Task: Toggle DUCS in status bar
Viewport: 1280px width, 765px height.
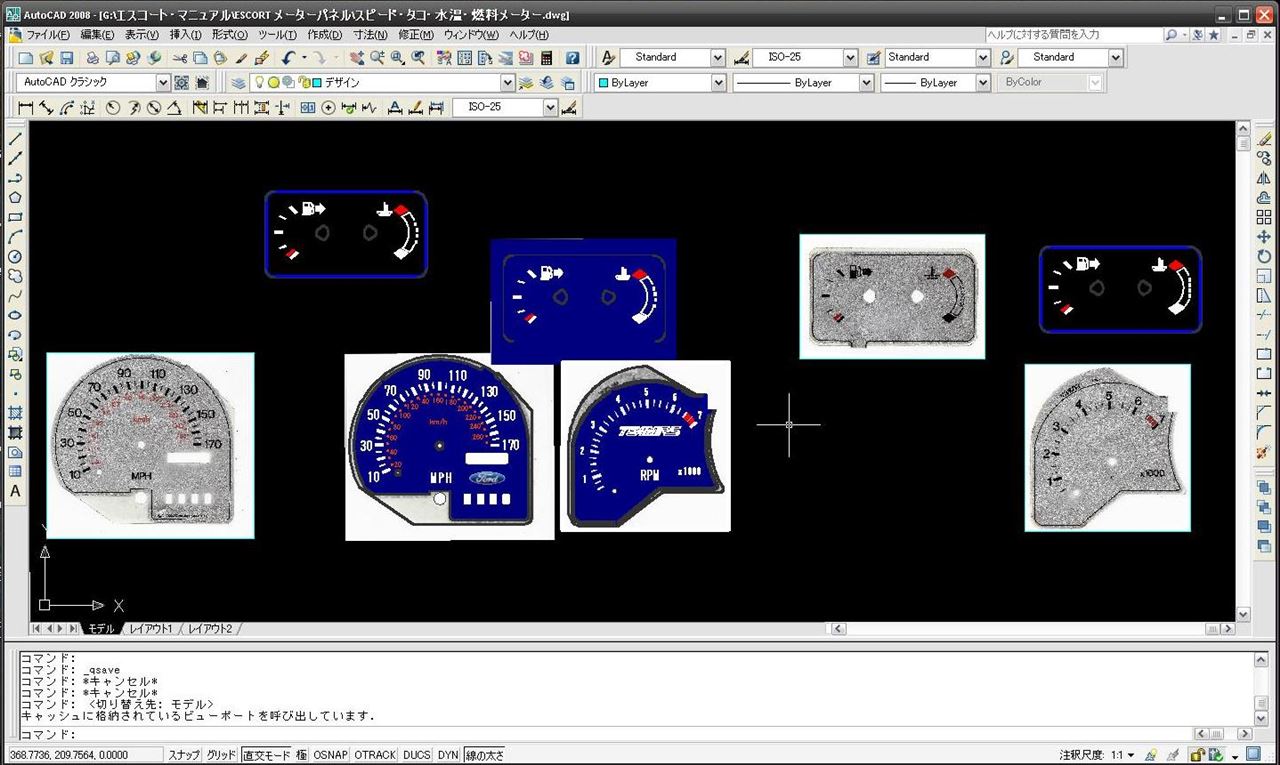Action: point(416,755)
